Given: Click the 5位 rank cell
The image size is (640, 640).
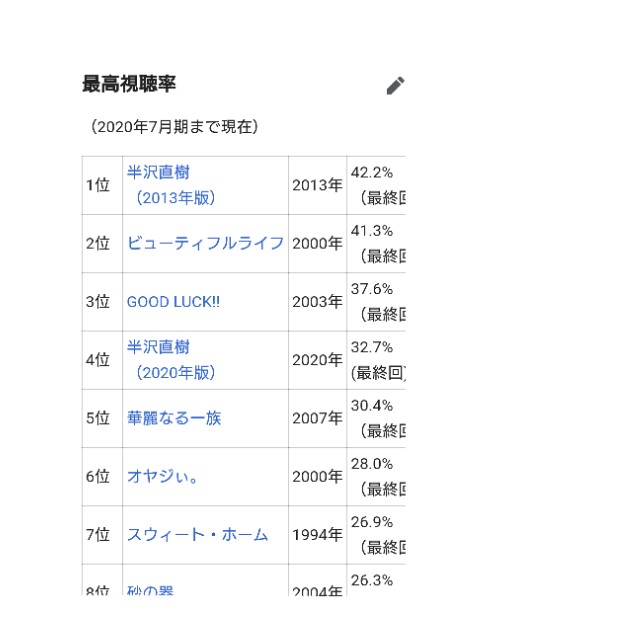Looking at the screenshot, I should [102, 418].
